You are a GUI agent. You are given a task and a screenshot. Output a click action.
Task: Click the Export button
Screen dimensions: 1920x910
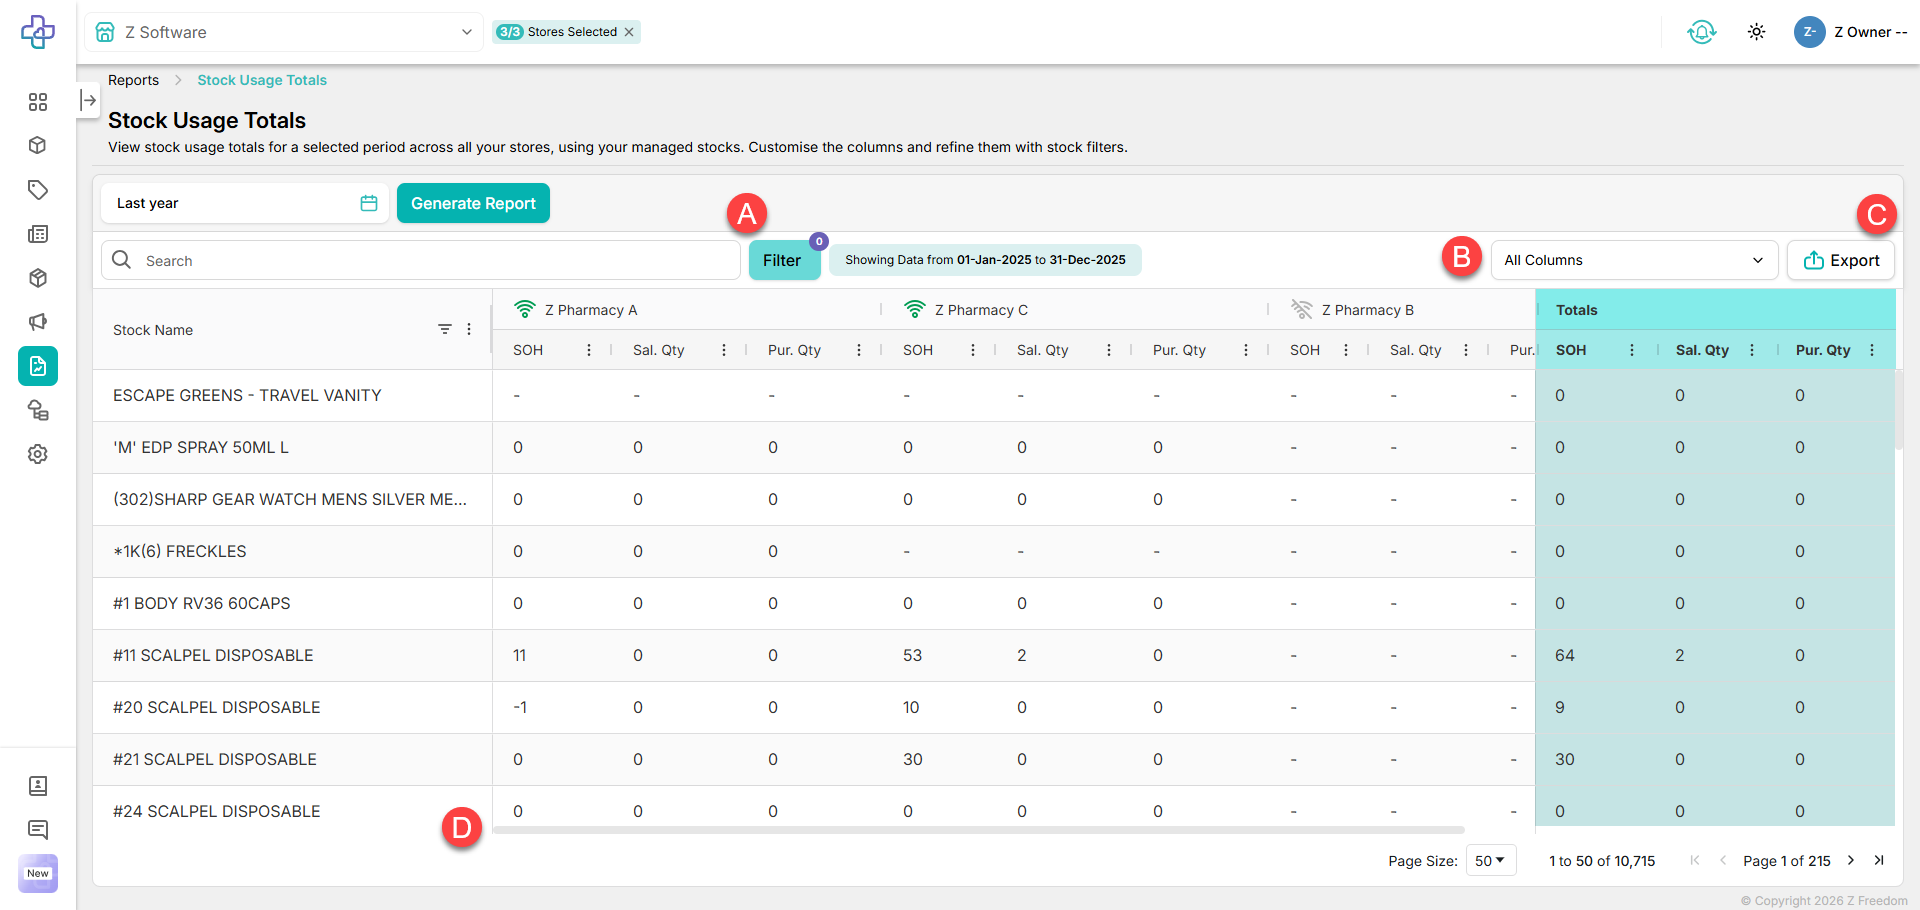click(x=1840, y=260)
